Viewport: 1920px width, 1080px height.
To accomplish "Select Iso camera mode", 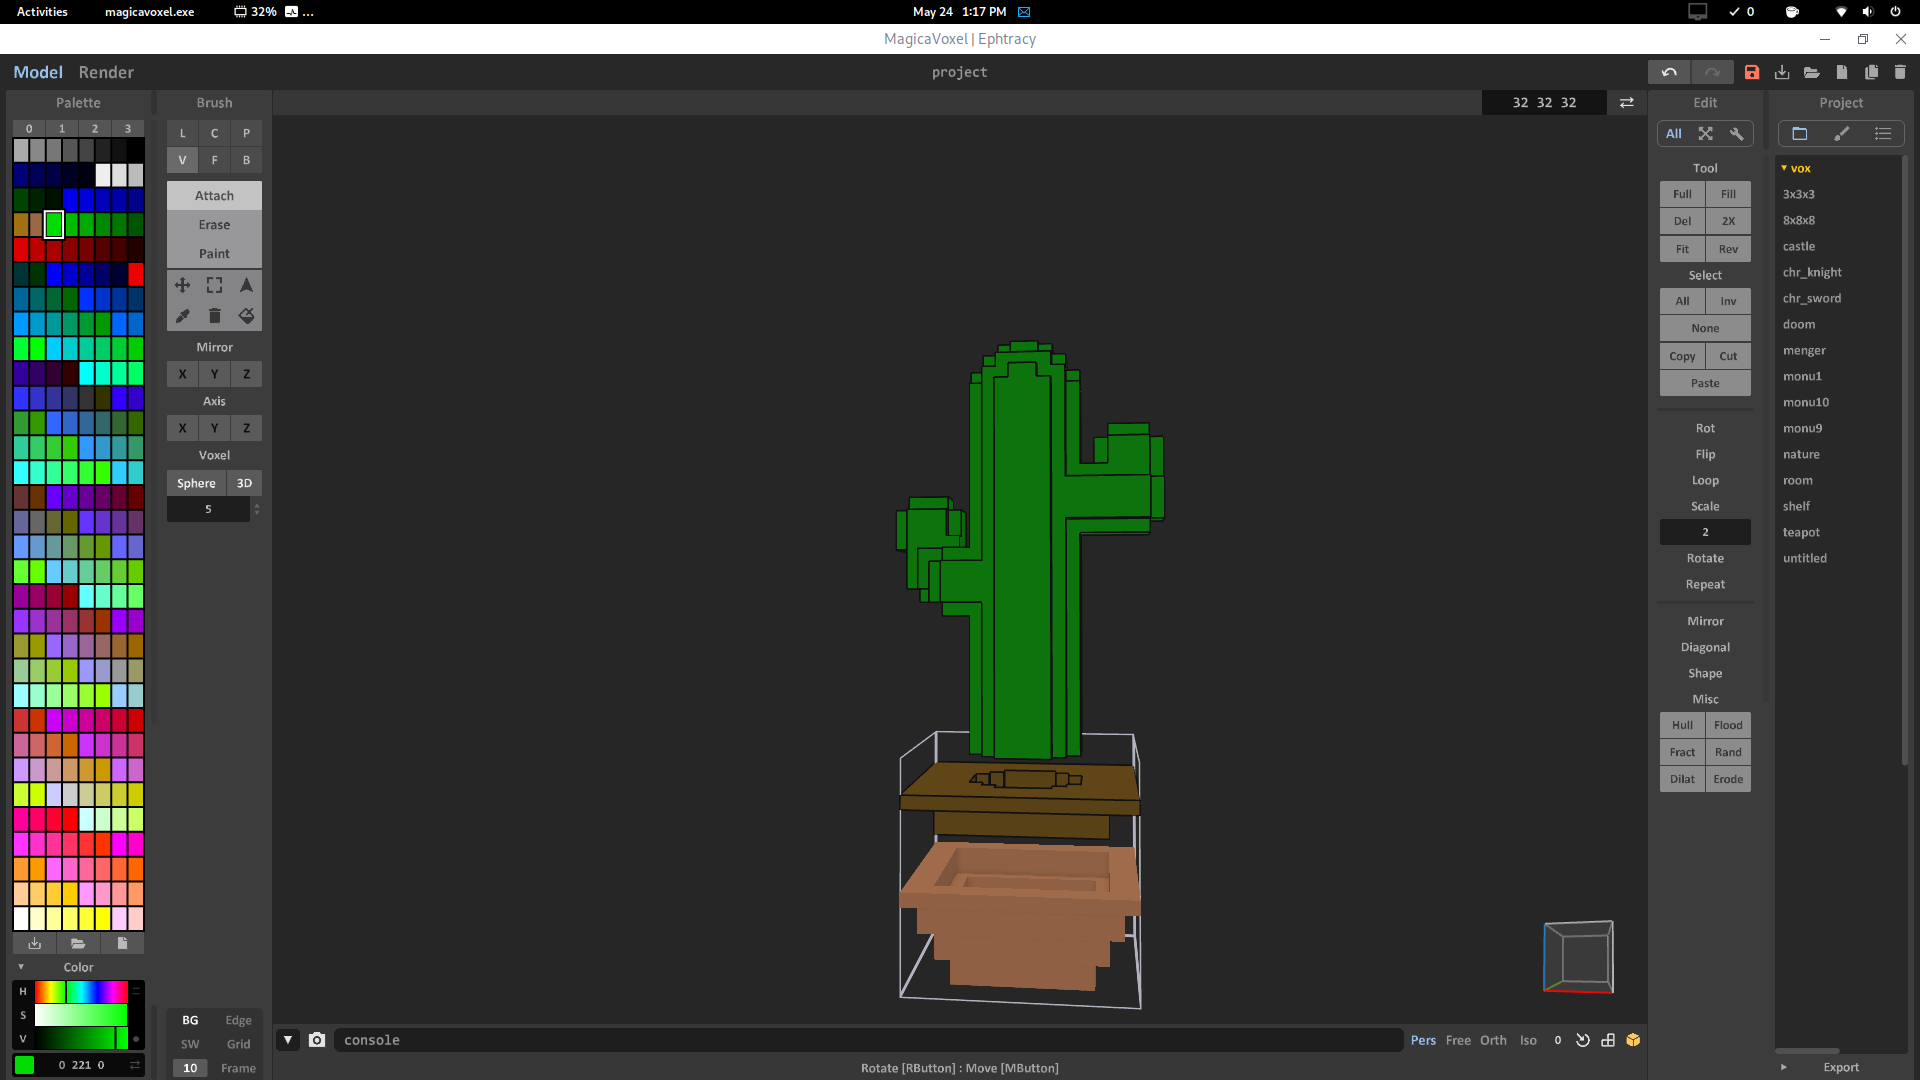I will tap(1528, 1040).
